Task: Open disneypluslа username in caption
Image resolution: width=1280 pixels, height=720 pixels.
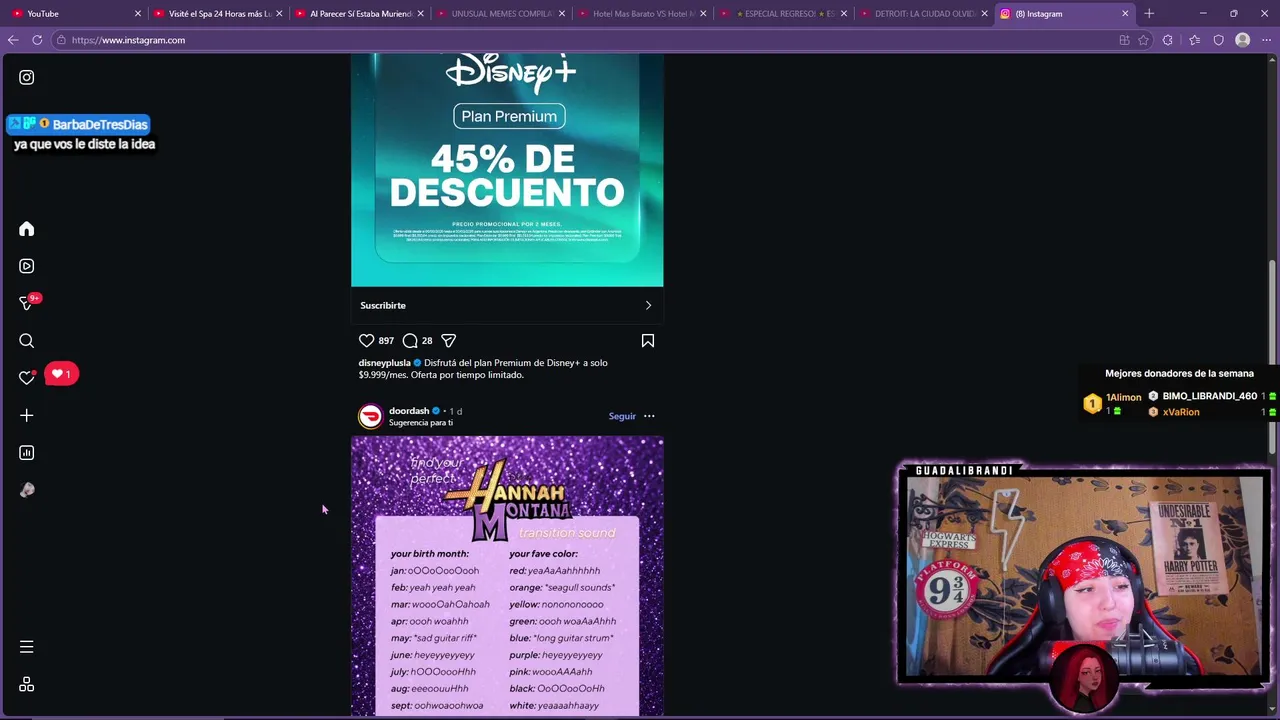Action: [x=384, y=363]
